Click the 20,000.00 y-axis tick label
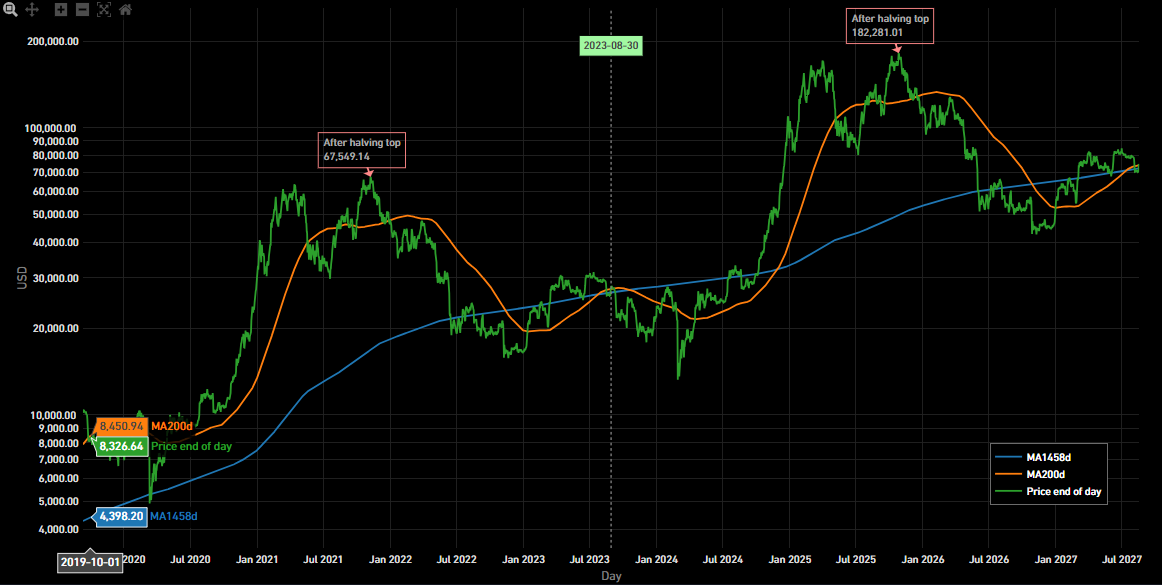The width and height of the screenshot is (1162, 585). click(55, 328)
